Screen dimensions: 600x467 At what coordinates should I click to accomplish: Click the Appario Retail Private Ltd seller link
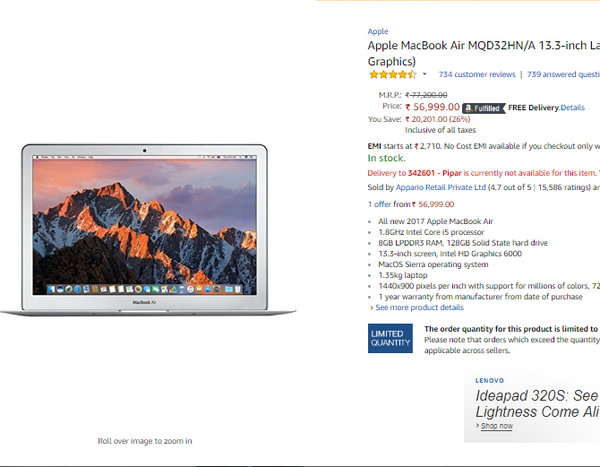coord(440,187)
